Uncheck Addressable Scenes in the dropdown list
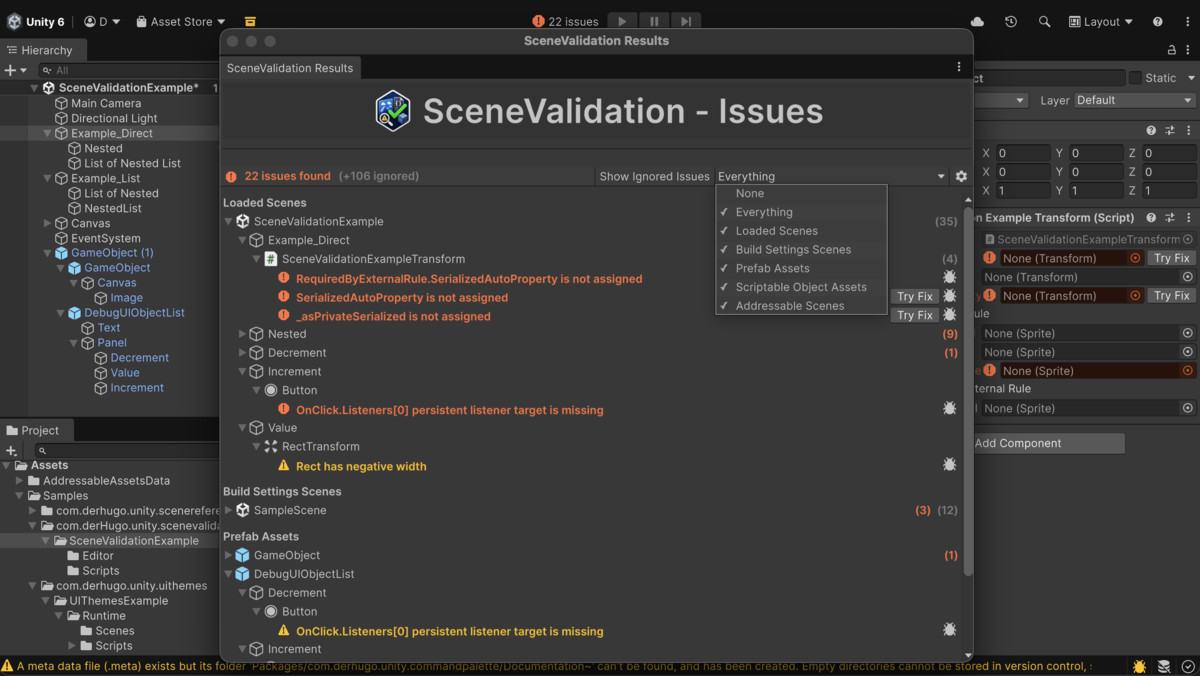The image size is (1200, 676). (801, 306)
